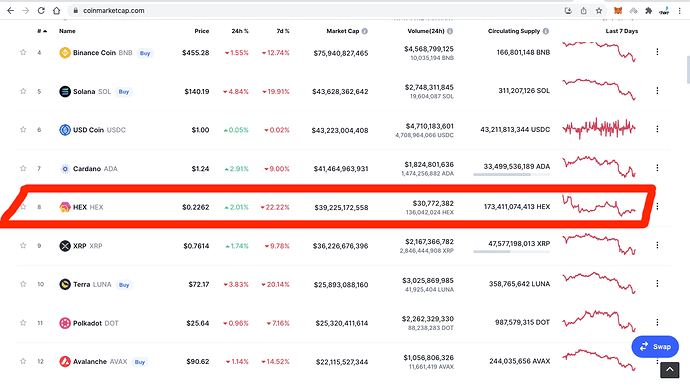Toggle watchlist star for Polkadot

point(23,323)
